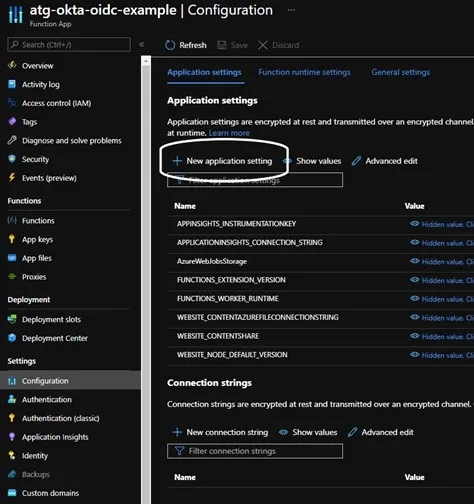Reveal hidden value of APPINSIGHTS_INSTRUMENTATIONKEY
This screenshot has width=474, height=504.
441,224
